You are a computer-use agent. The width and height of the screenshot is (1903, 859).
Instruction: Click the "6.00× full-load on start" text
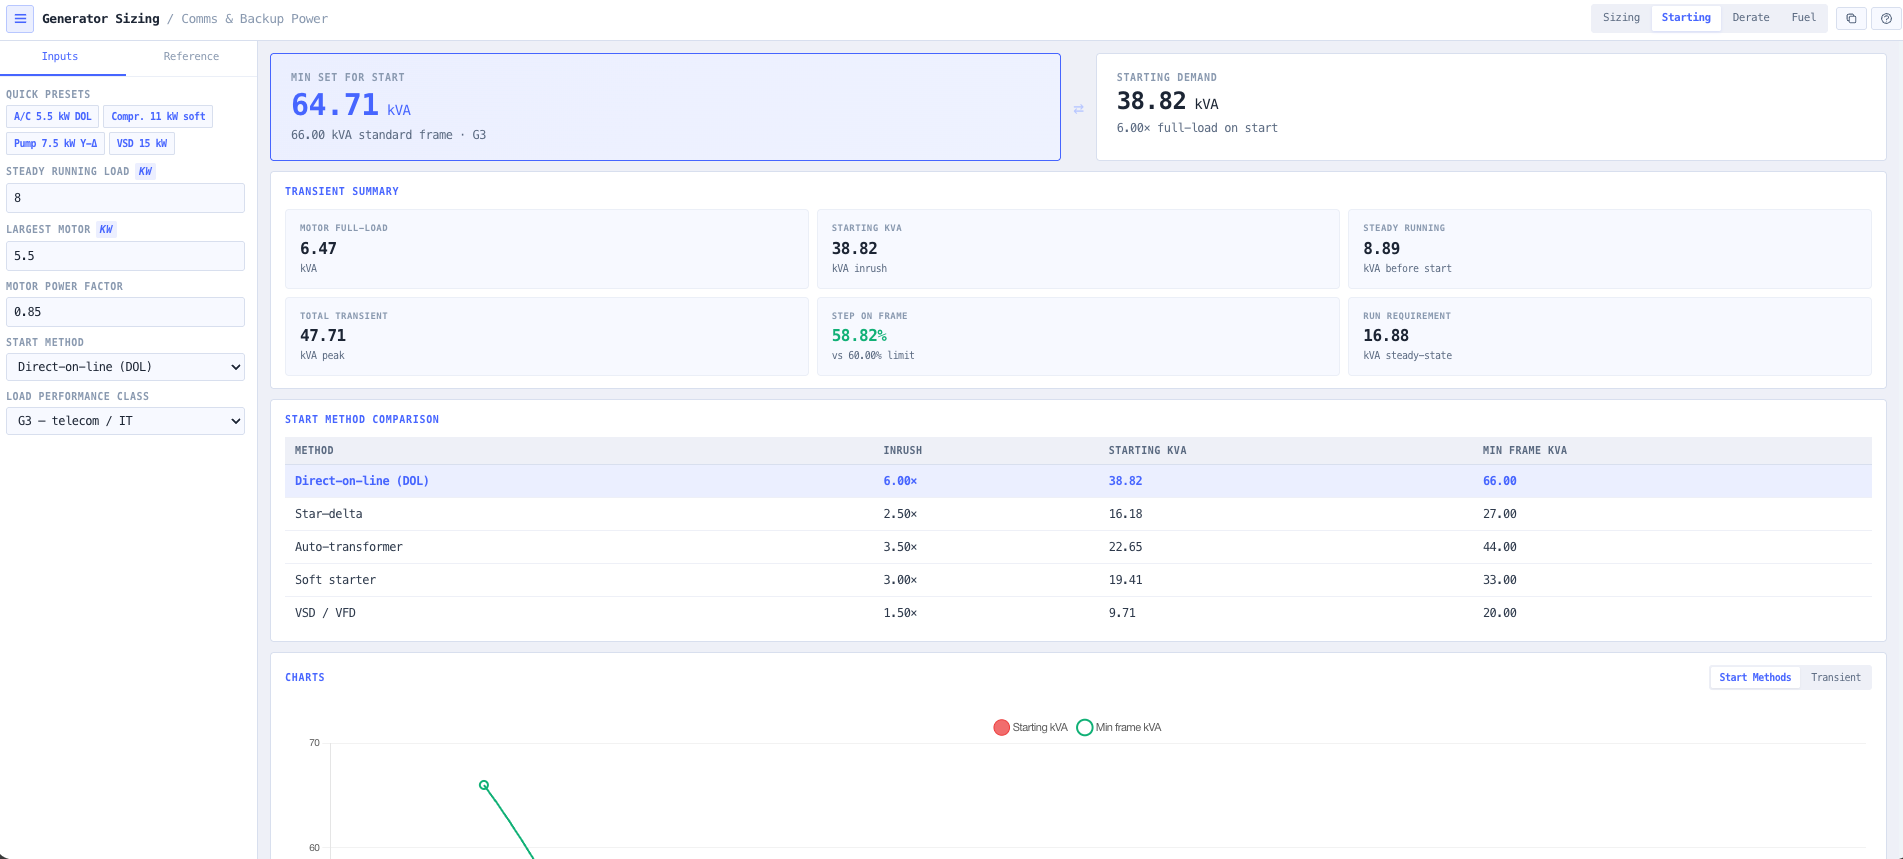click(x=1197, y=128)
